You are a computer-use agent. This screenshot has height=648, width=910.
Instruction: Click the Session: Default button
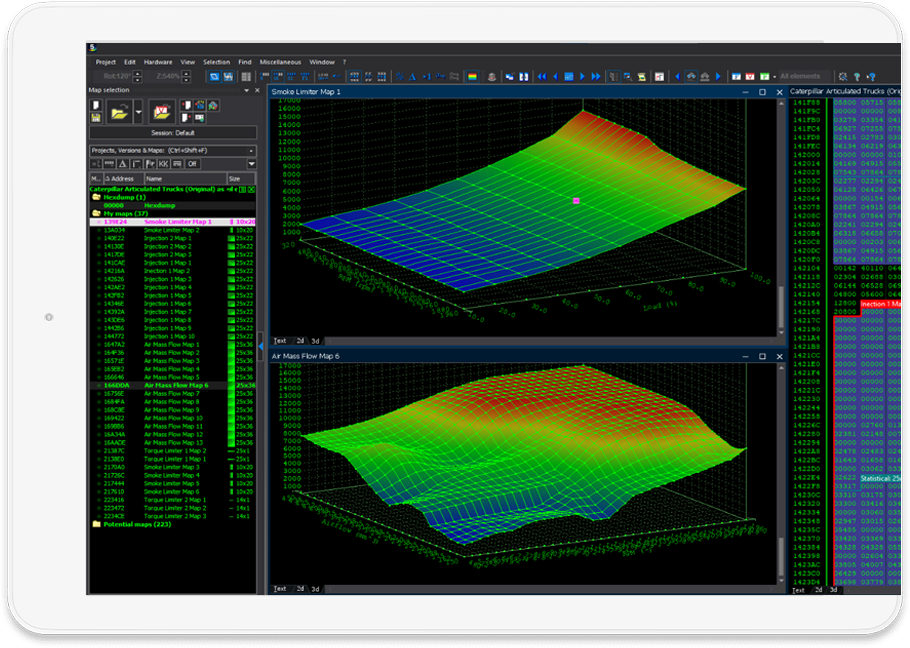172,133
